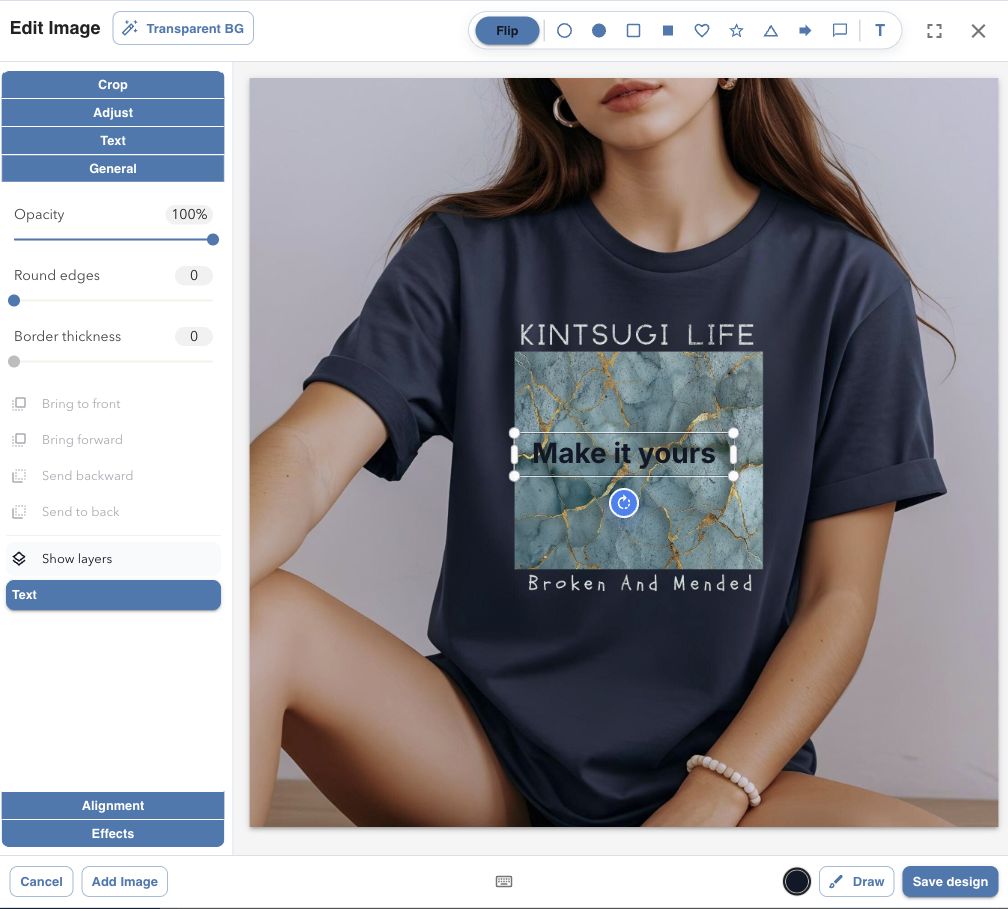Click the rotate handle under the text
This screenshot has width=1008, height=909.
point(624,503)
